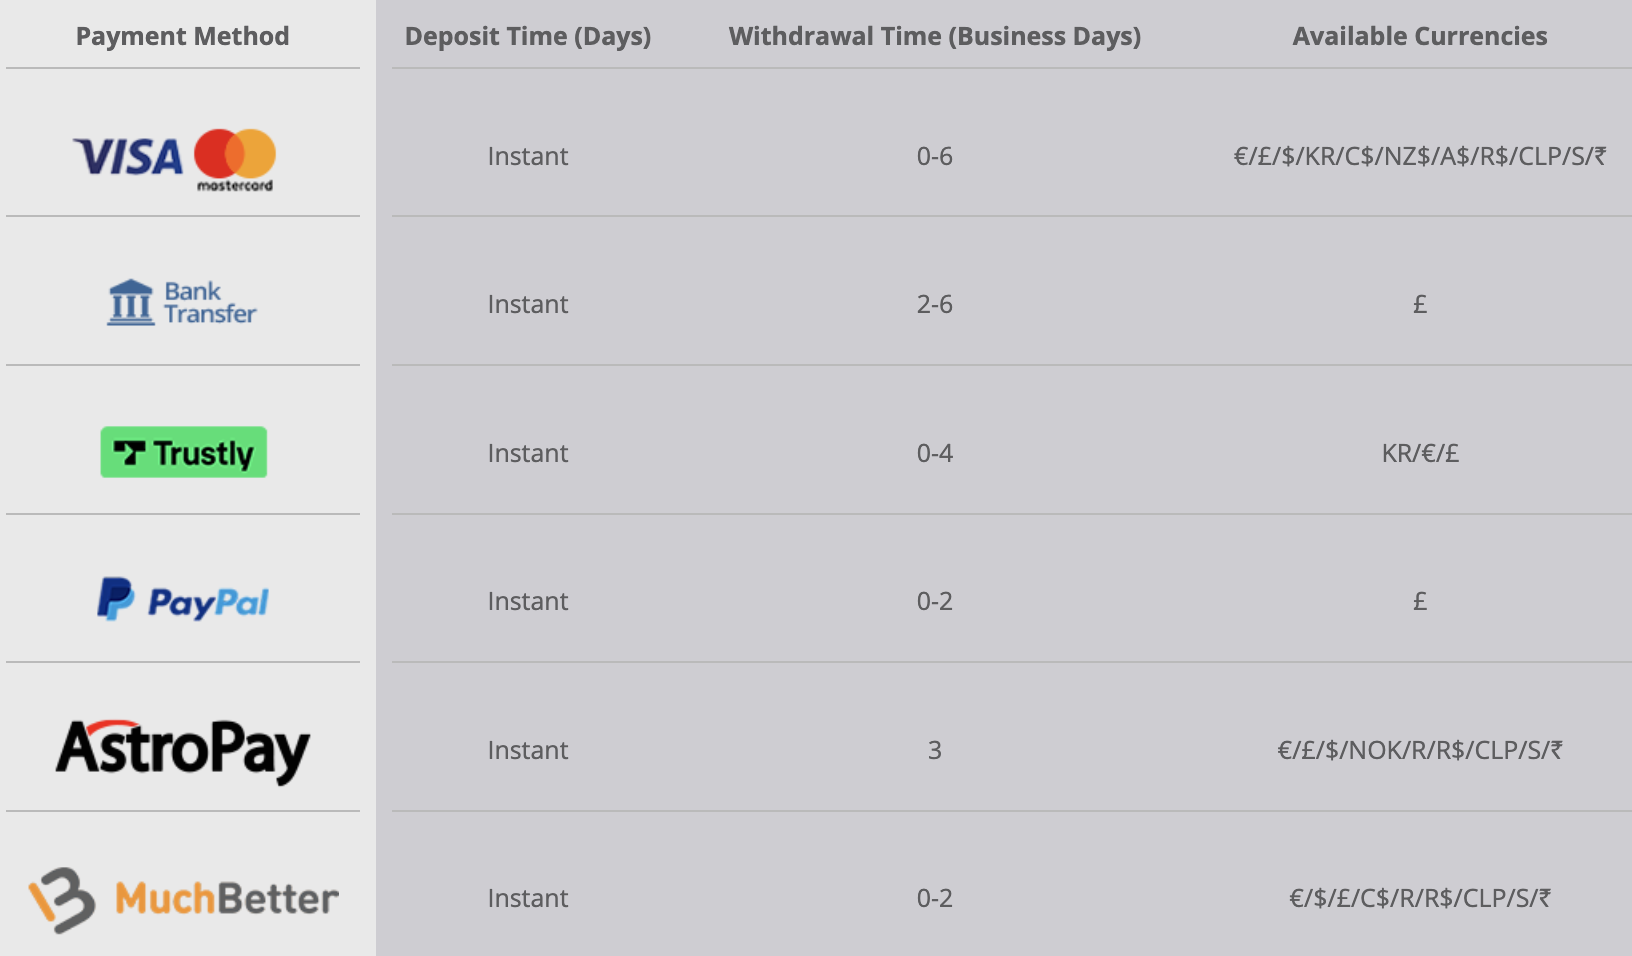
Task: Select the Bank Transfer logo
Action: click(182, 302)
